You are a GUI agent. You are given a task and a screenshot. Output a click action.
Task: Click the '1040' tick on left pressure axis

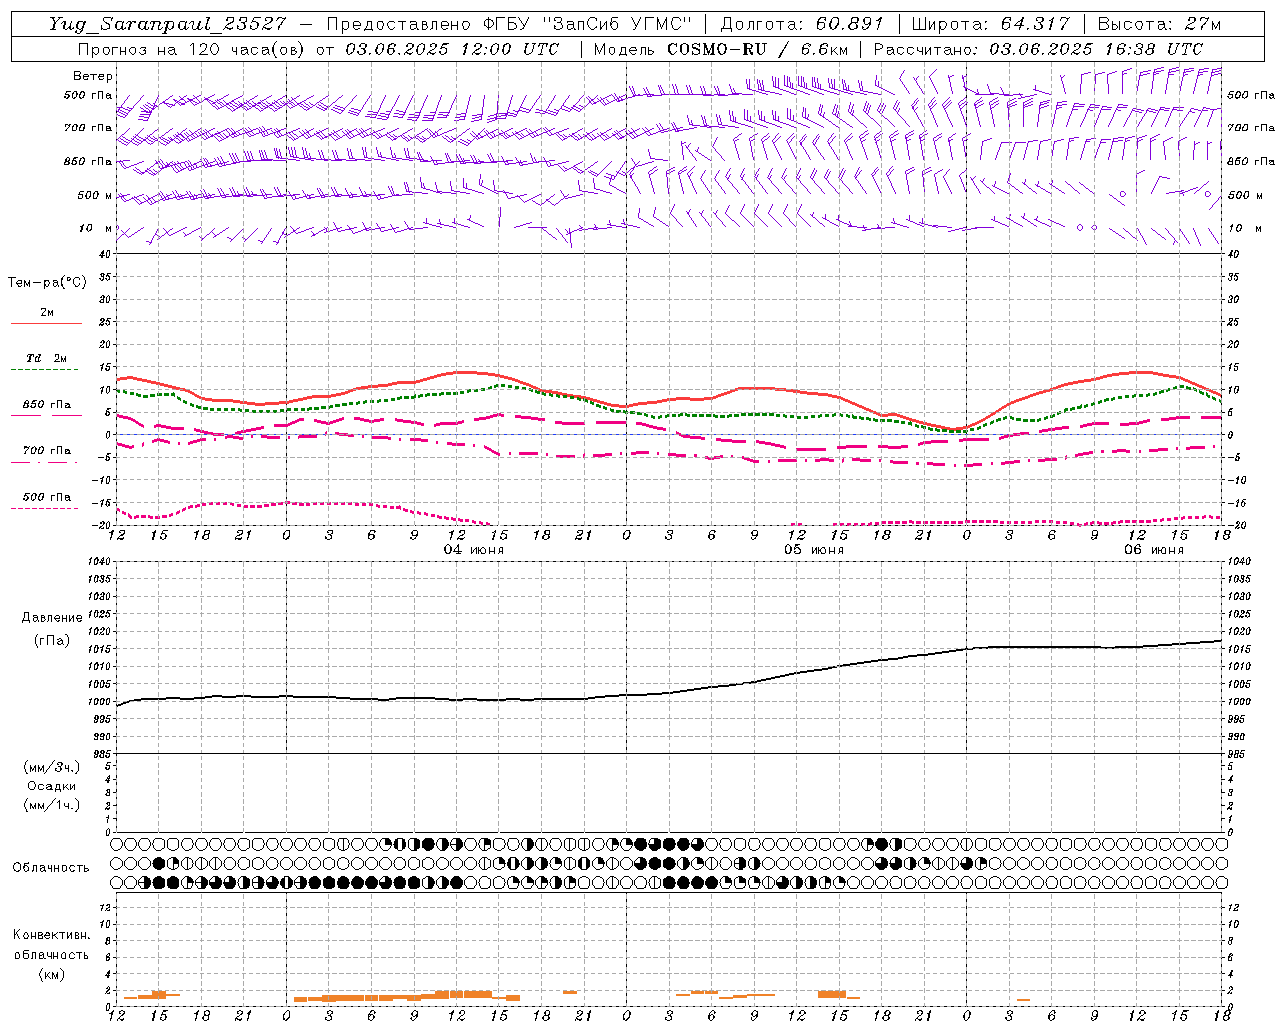coord(100,562)
